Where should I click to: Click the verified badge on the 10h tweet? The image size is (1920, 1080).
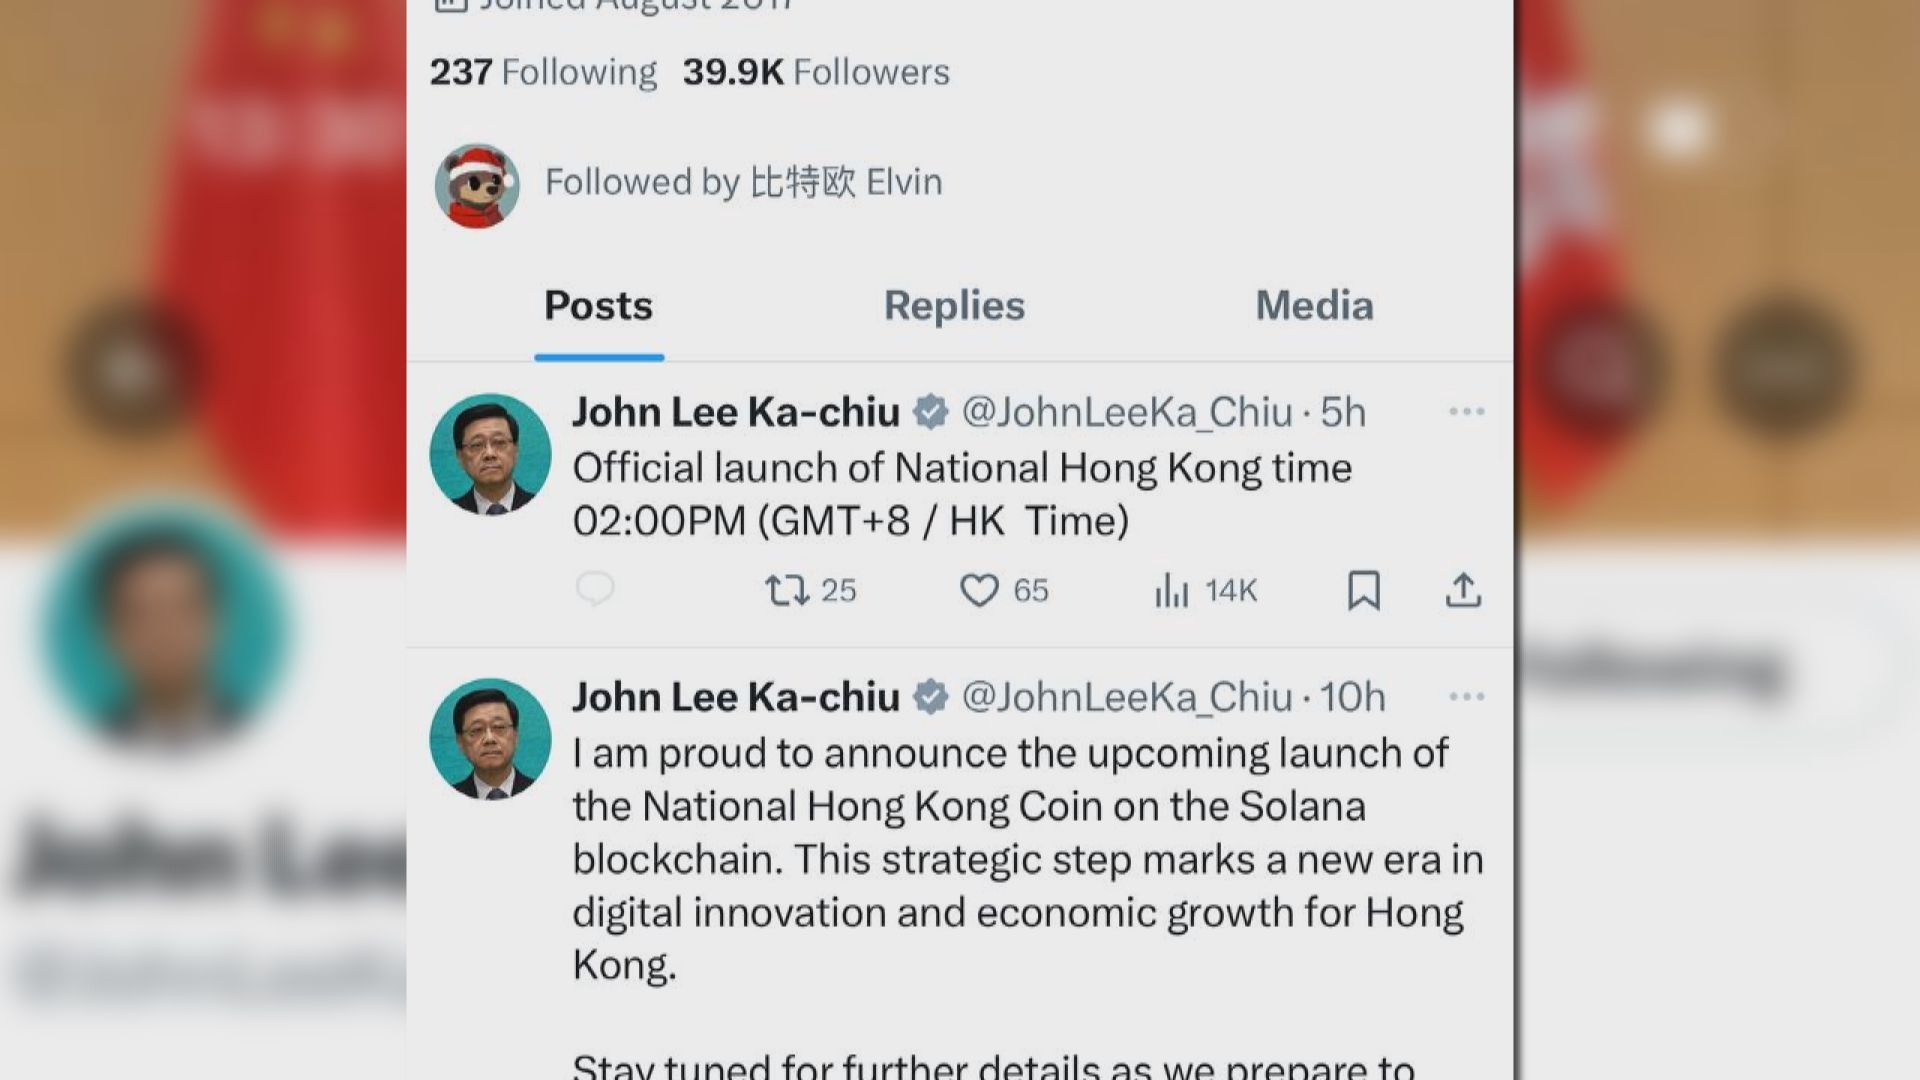930,696
